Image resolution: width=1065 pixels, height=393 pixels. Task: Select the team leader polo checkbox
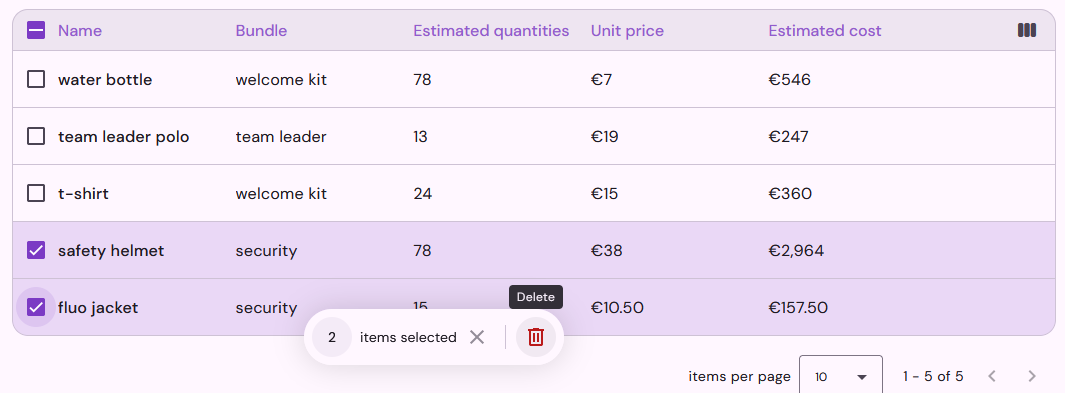point(36,136)
